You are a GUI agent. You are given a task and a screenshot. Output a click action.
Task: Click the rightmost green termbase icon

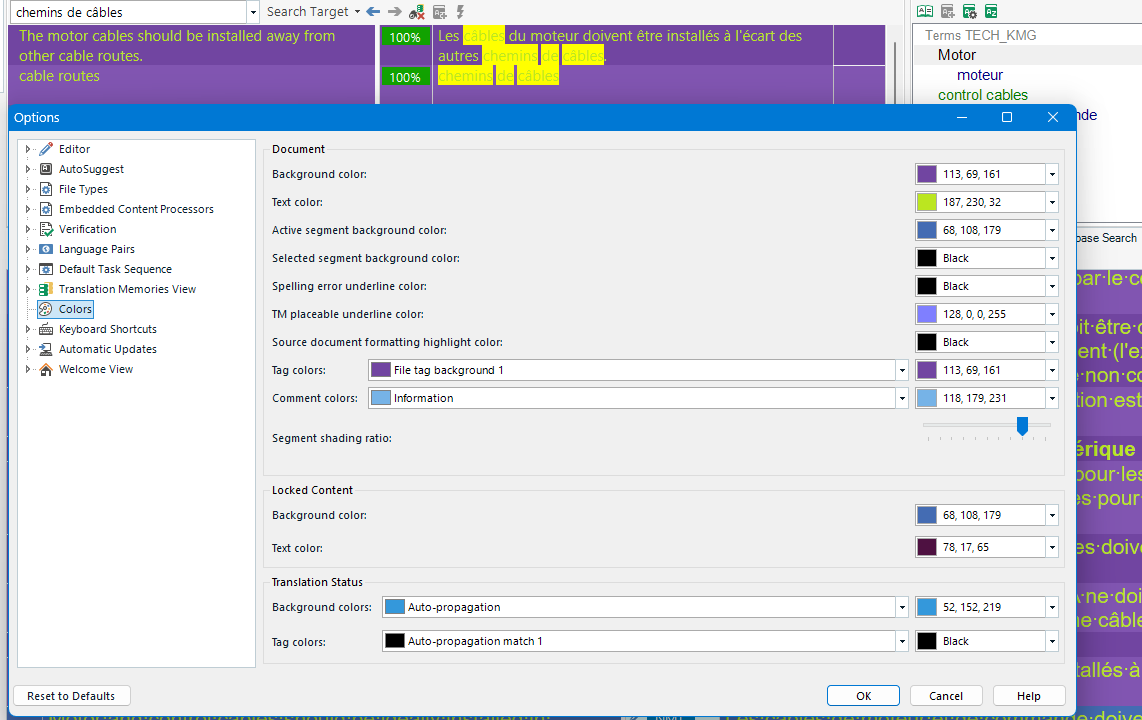pos(991,11)
